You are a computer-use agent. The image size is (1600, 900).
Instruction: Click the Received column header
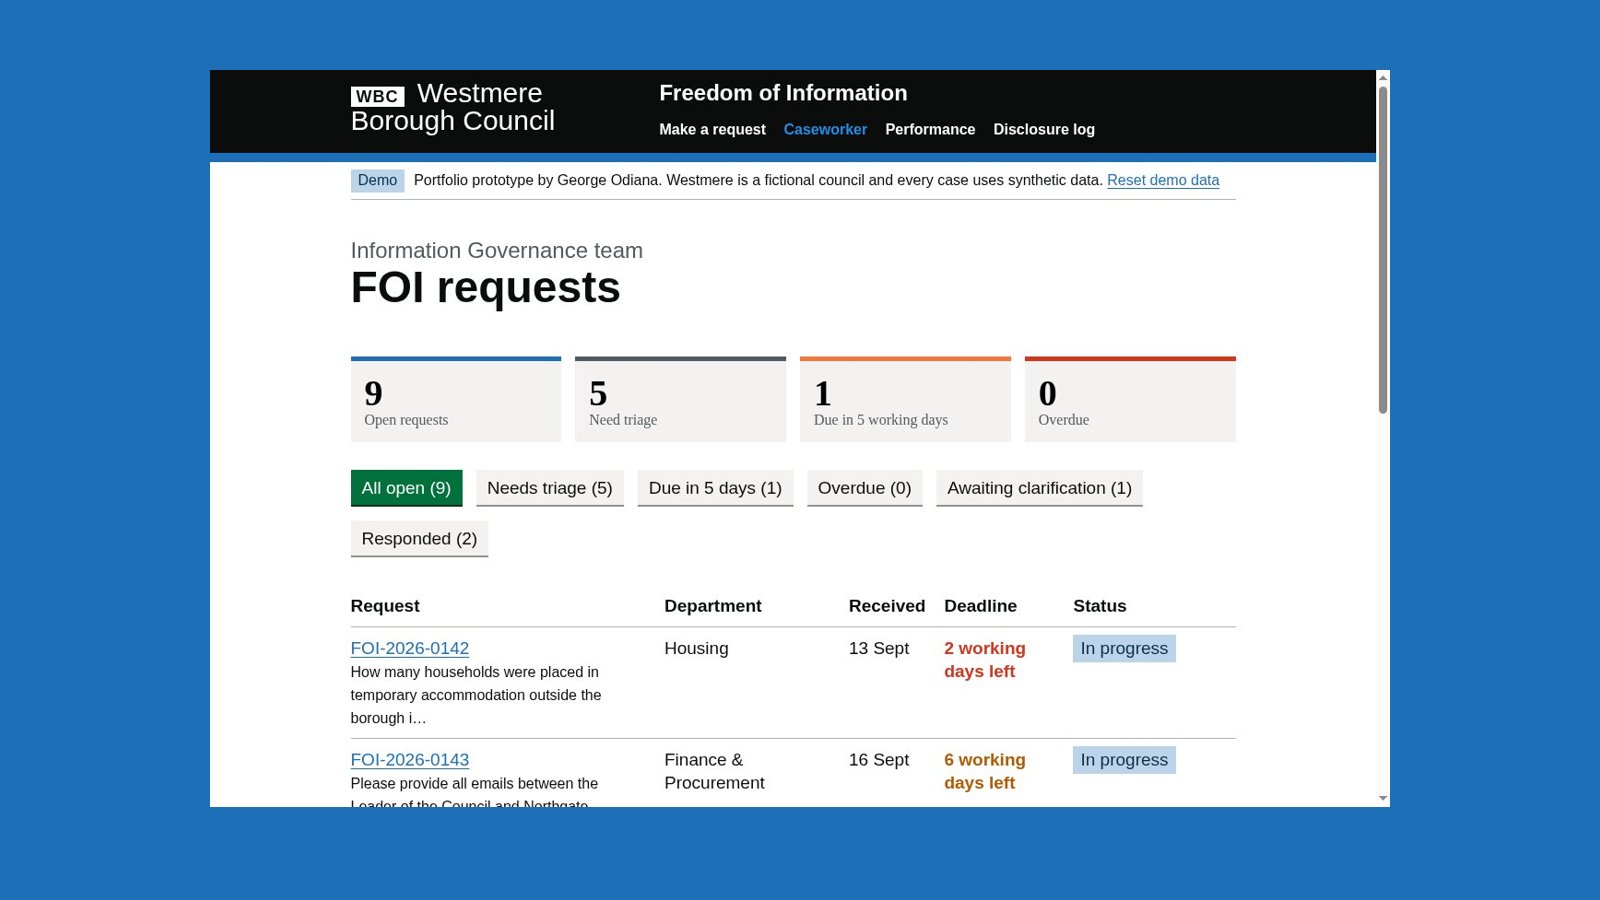coord(887,606)
